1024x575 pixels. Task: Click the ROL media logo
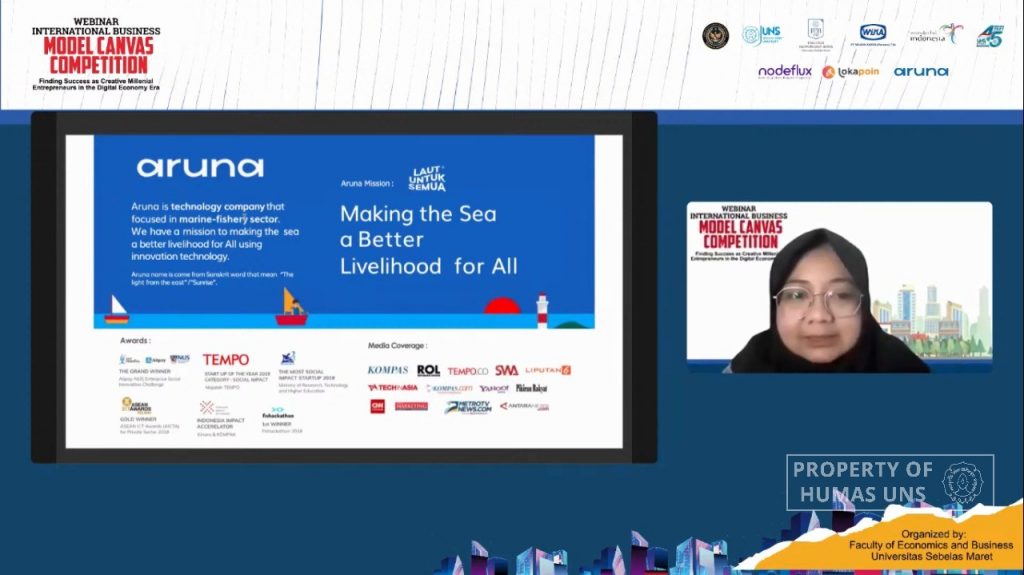pyautogui.click(x=428, y=370)
